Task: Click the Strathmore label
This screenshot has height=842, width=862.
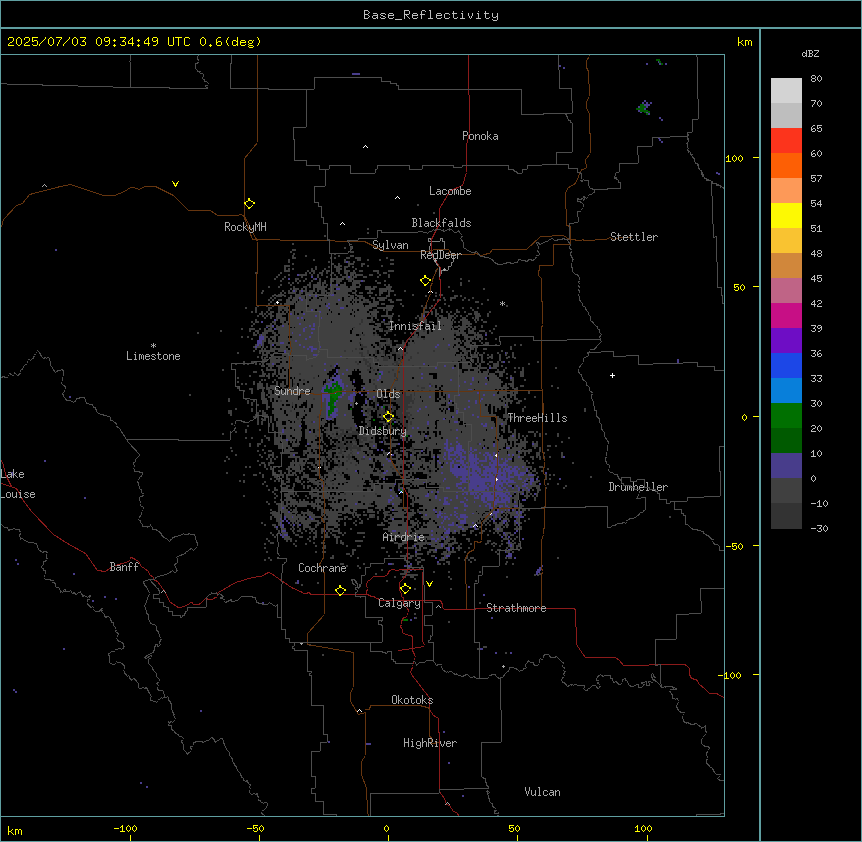Action: coord(516,608)
